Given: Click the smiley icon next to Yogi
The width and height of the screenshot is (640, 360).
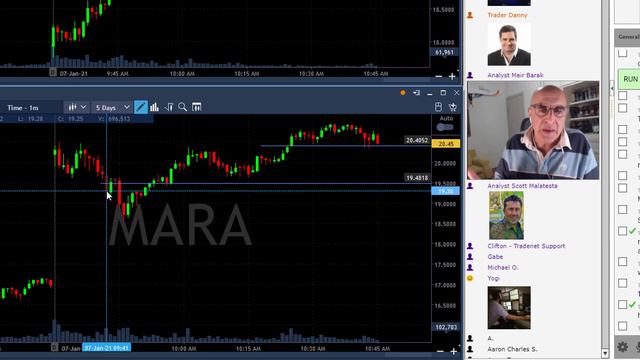Looking at the screenshot, I should coord(470,278).
